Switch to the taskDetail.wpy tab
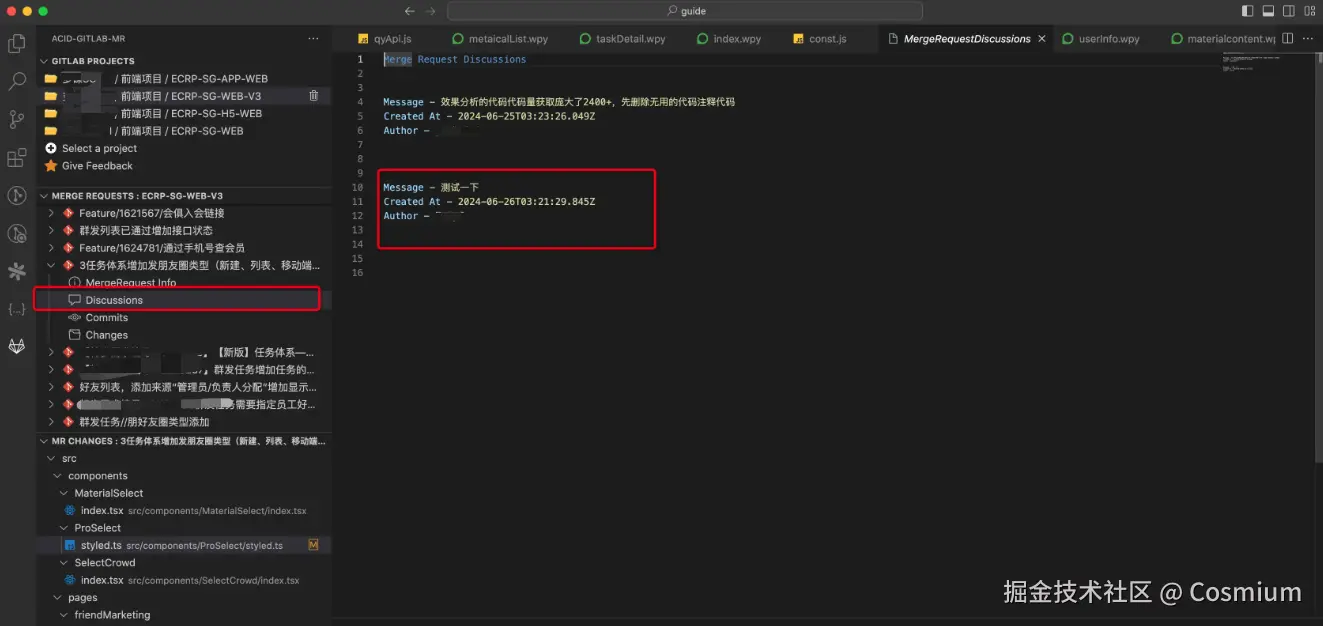Image resolution: width=1323 pixels, height=626 pixels. click(x=623, y=39)
